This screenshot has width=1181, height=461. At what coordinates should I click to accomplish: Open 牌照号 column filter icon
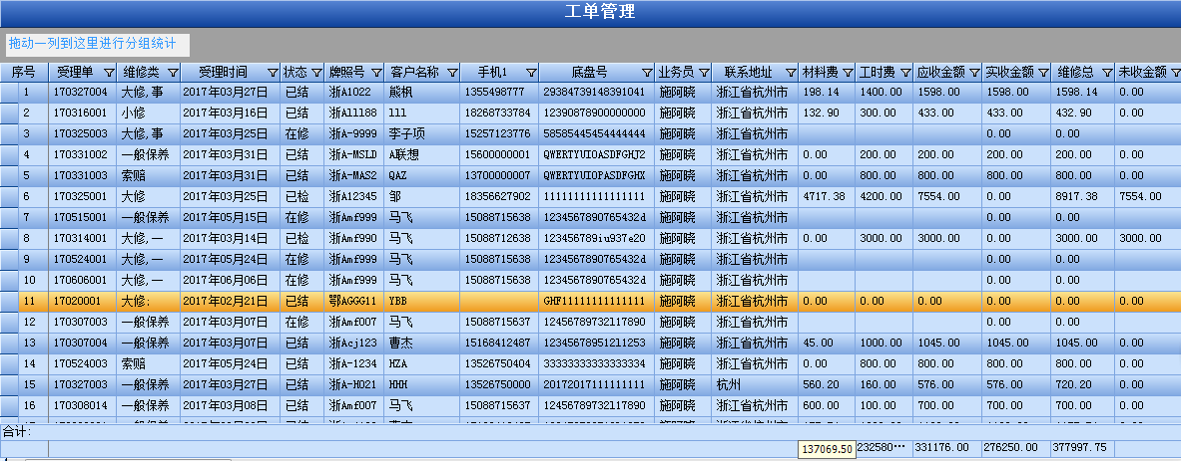click(x=376, y=73)
